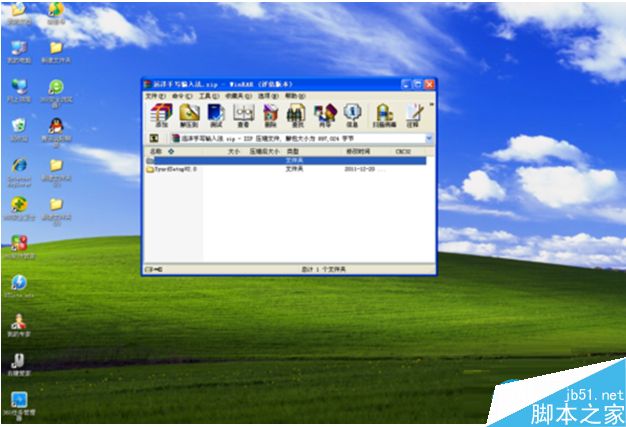Open the Options (选项) menu

[268, 96]
